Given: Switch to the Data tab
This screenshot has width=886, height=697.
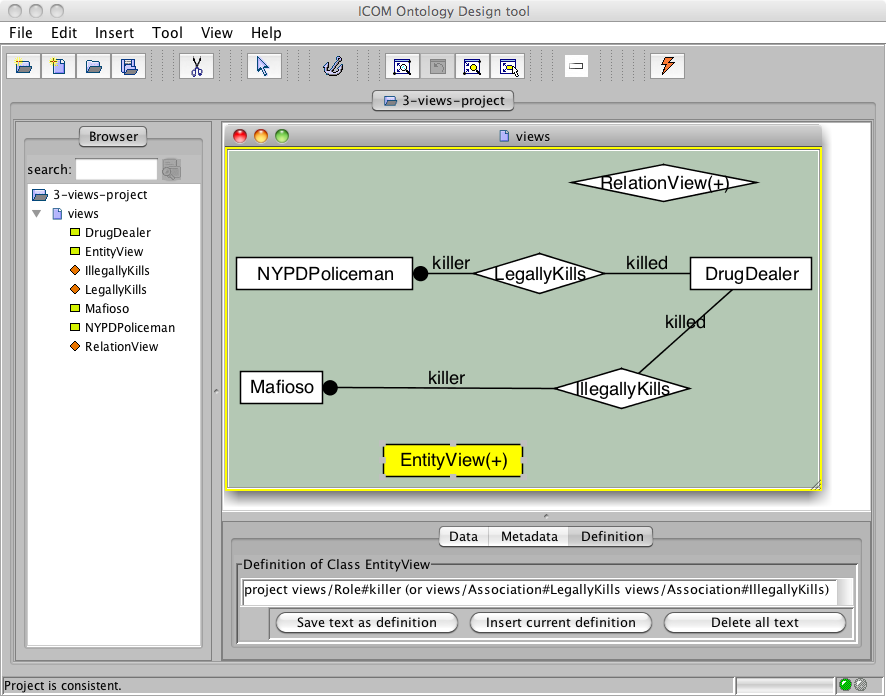Looking at the screenshot, I should pyautogui.click(x=463, y=536).
